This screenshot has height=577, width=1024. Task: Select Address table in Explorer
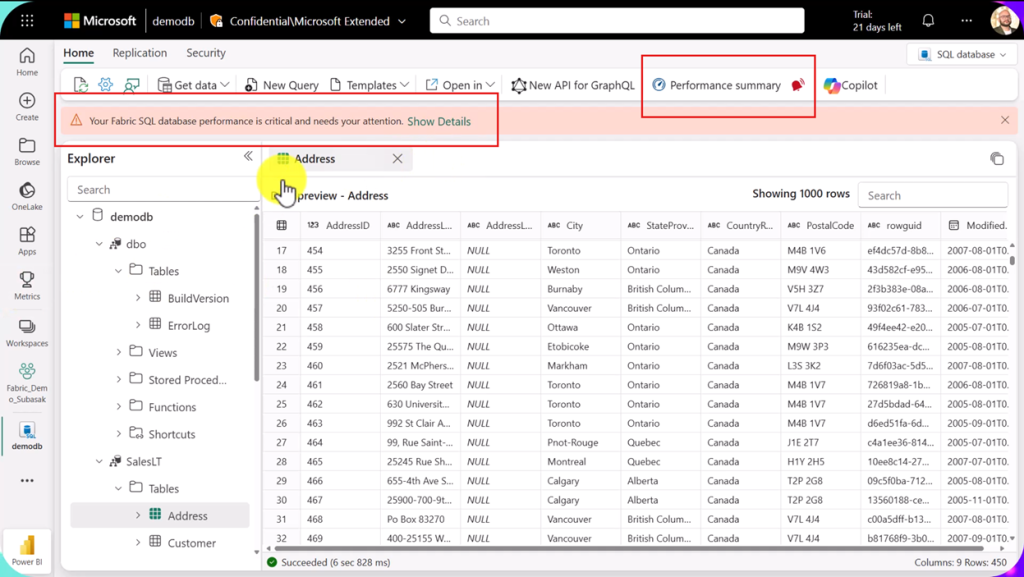point(160,515)
